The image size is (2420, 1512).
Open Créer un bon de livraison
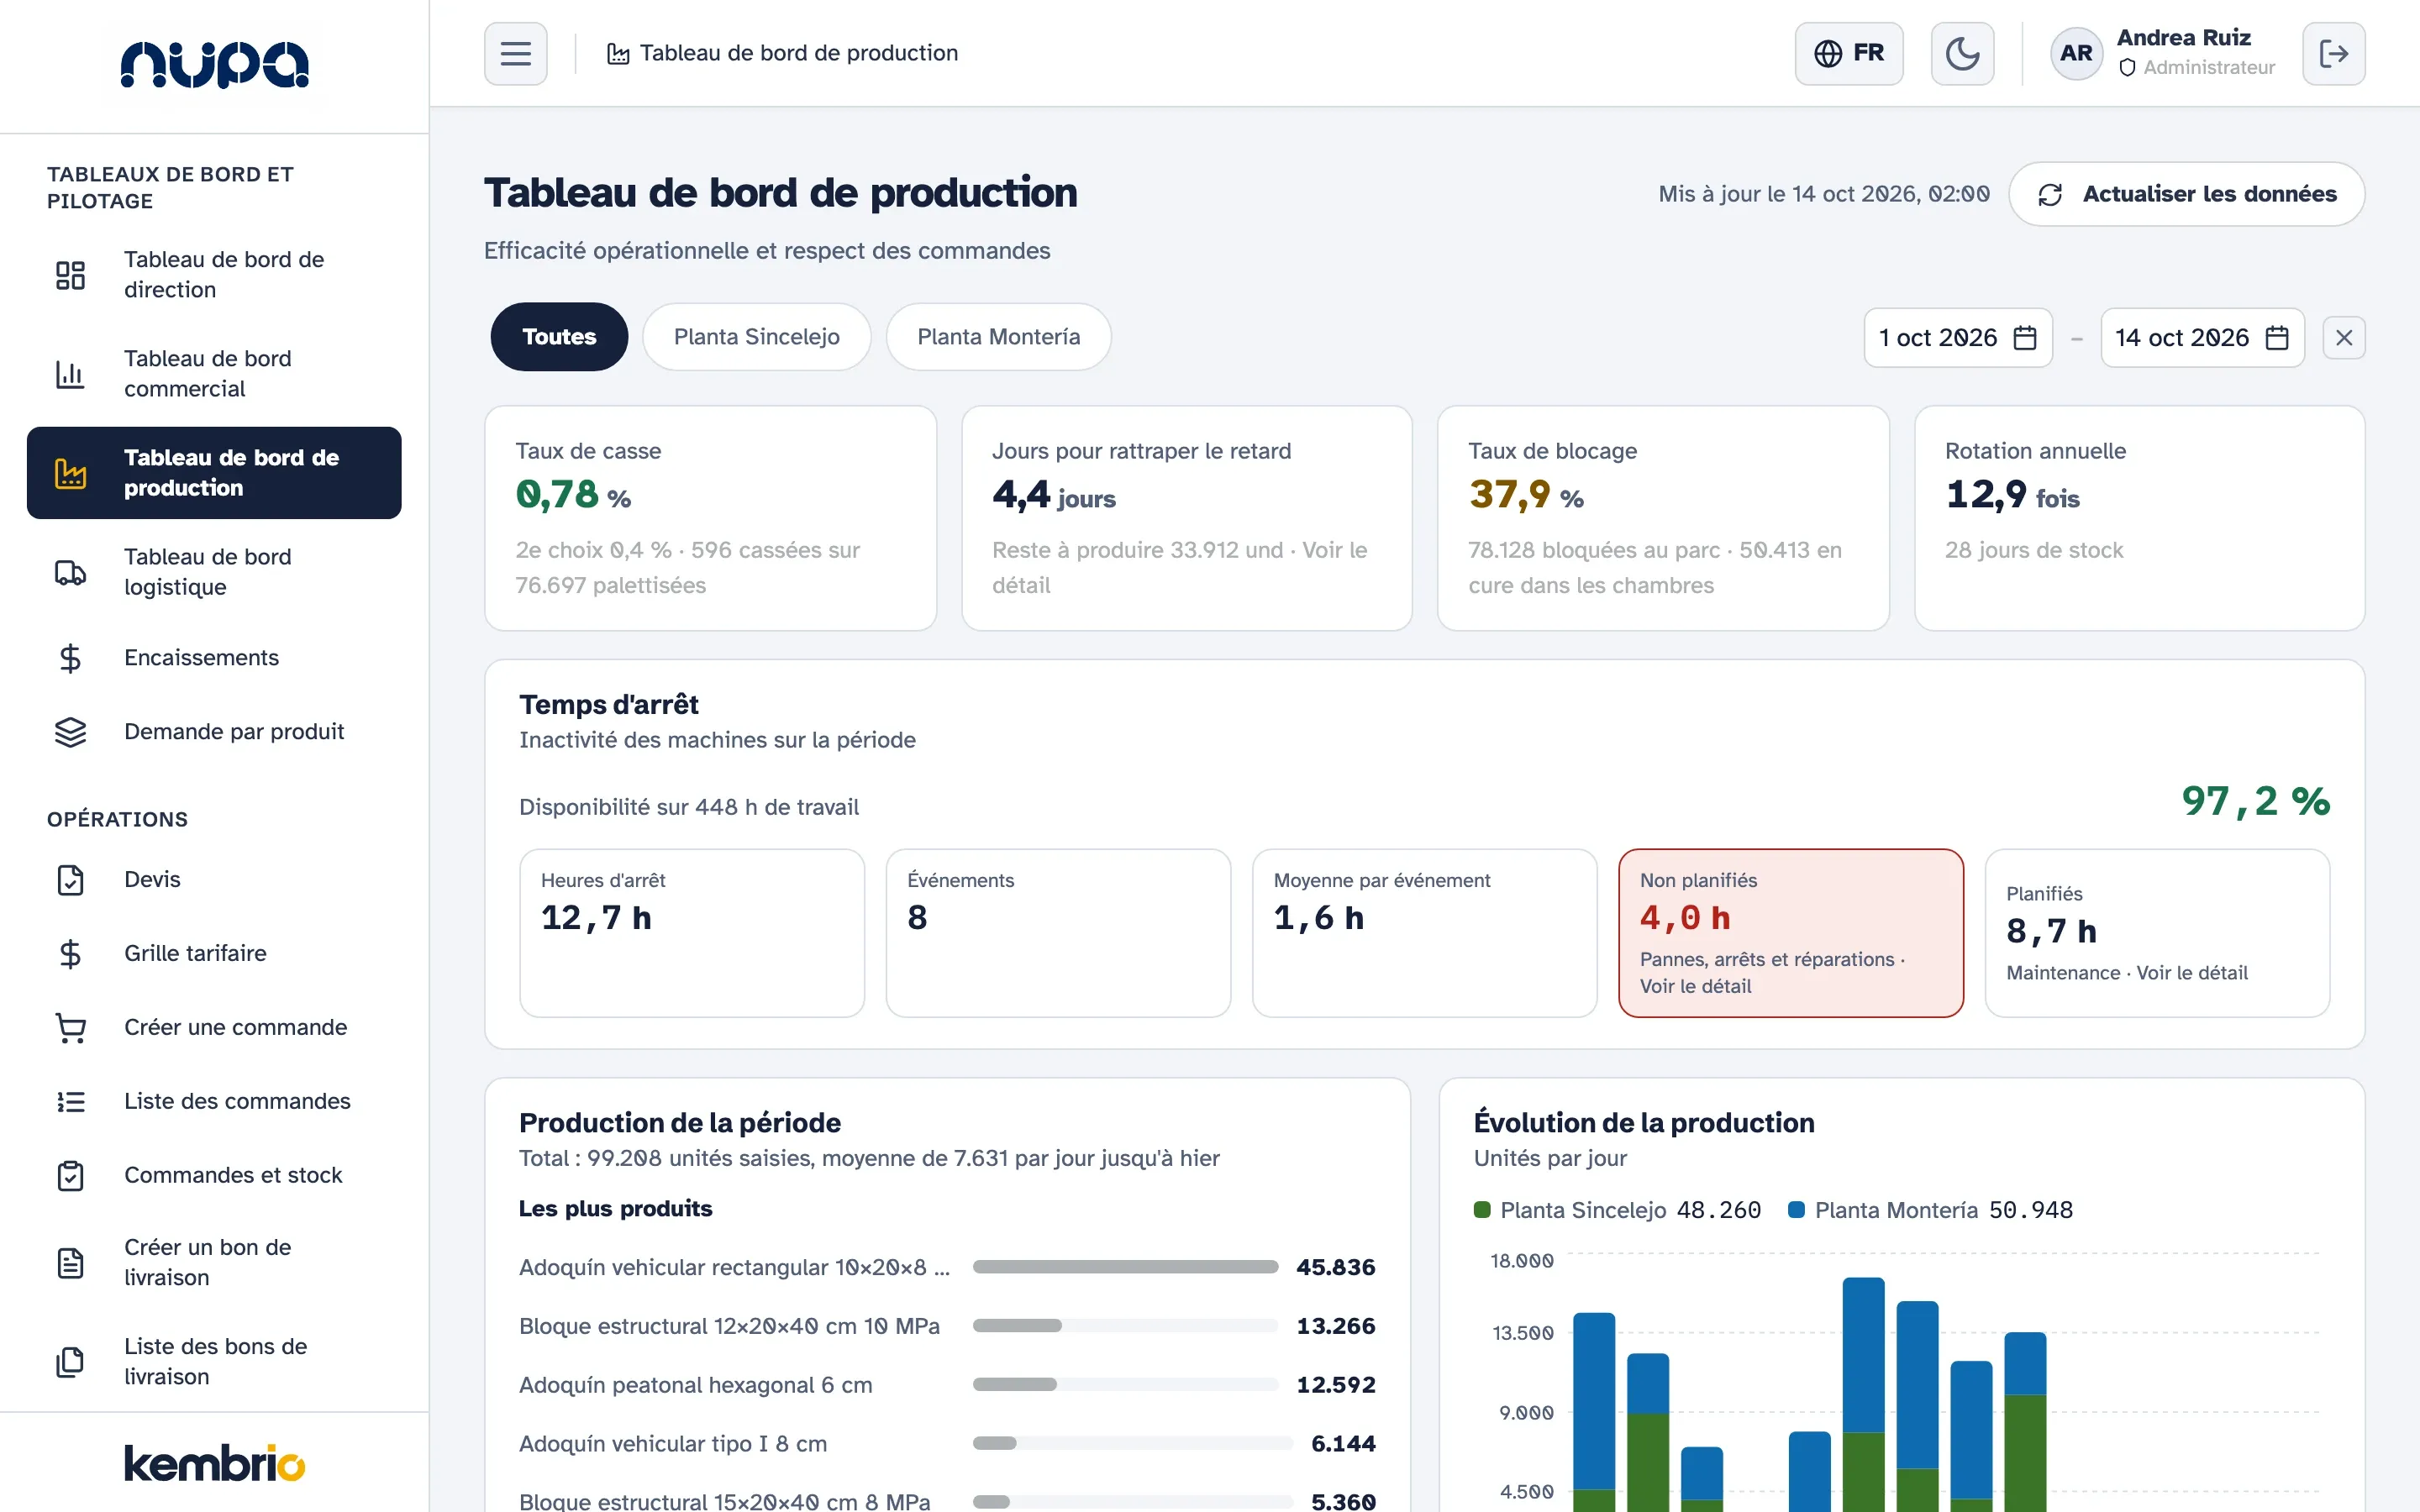214,1262
